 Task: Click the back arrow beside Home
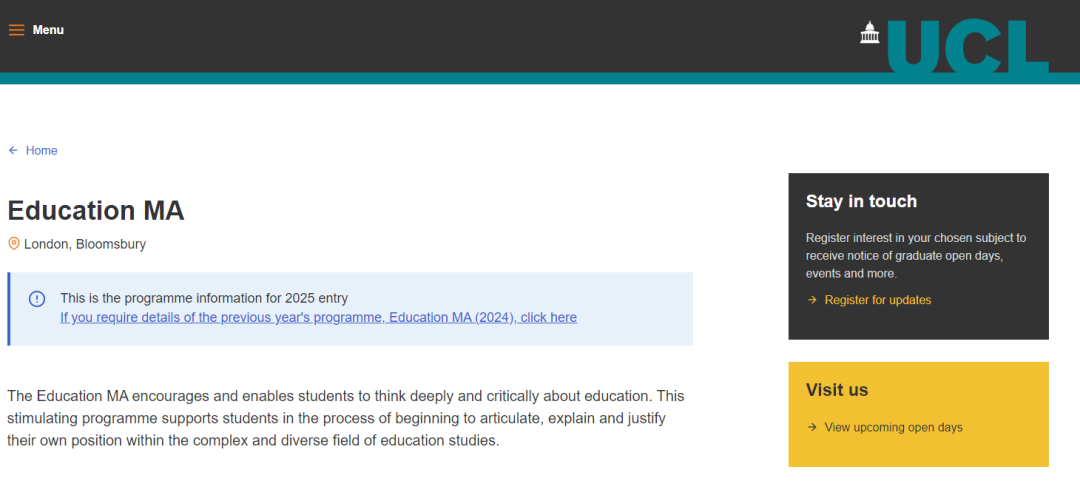pos(13,150)
